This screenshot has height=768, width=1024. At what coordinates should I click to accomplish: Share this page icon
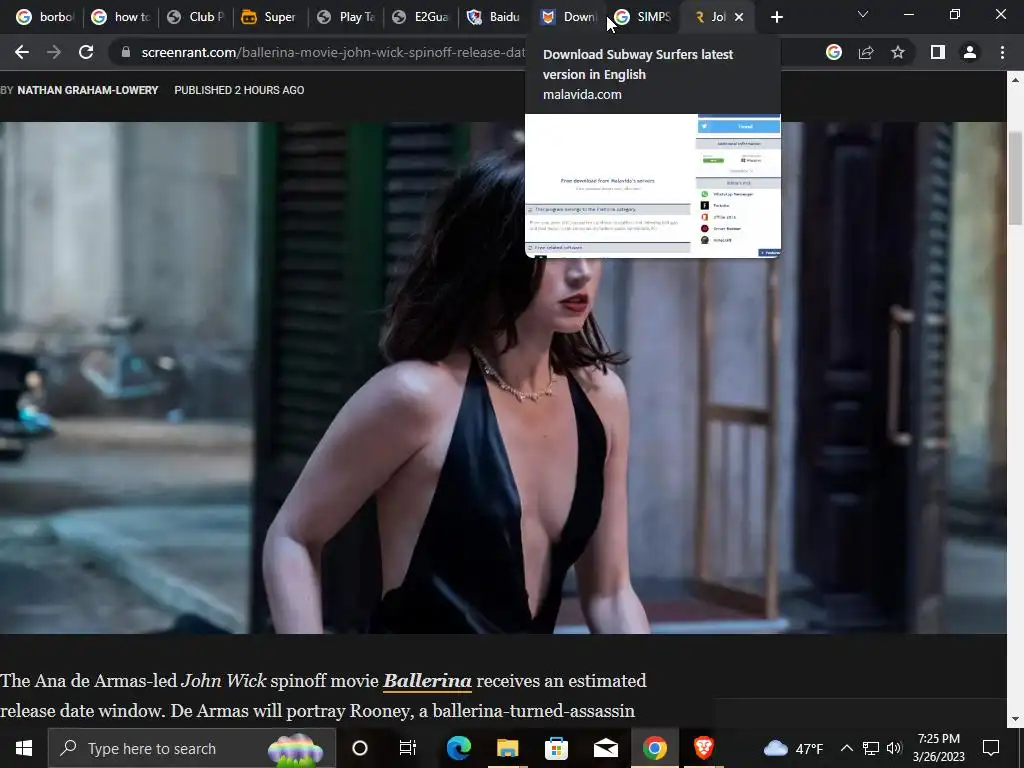866,52
